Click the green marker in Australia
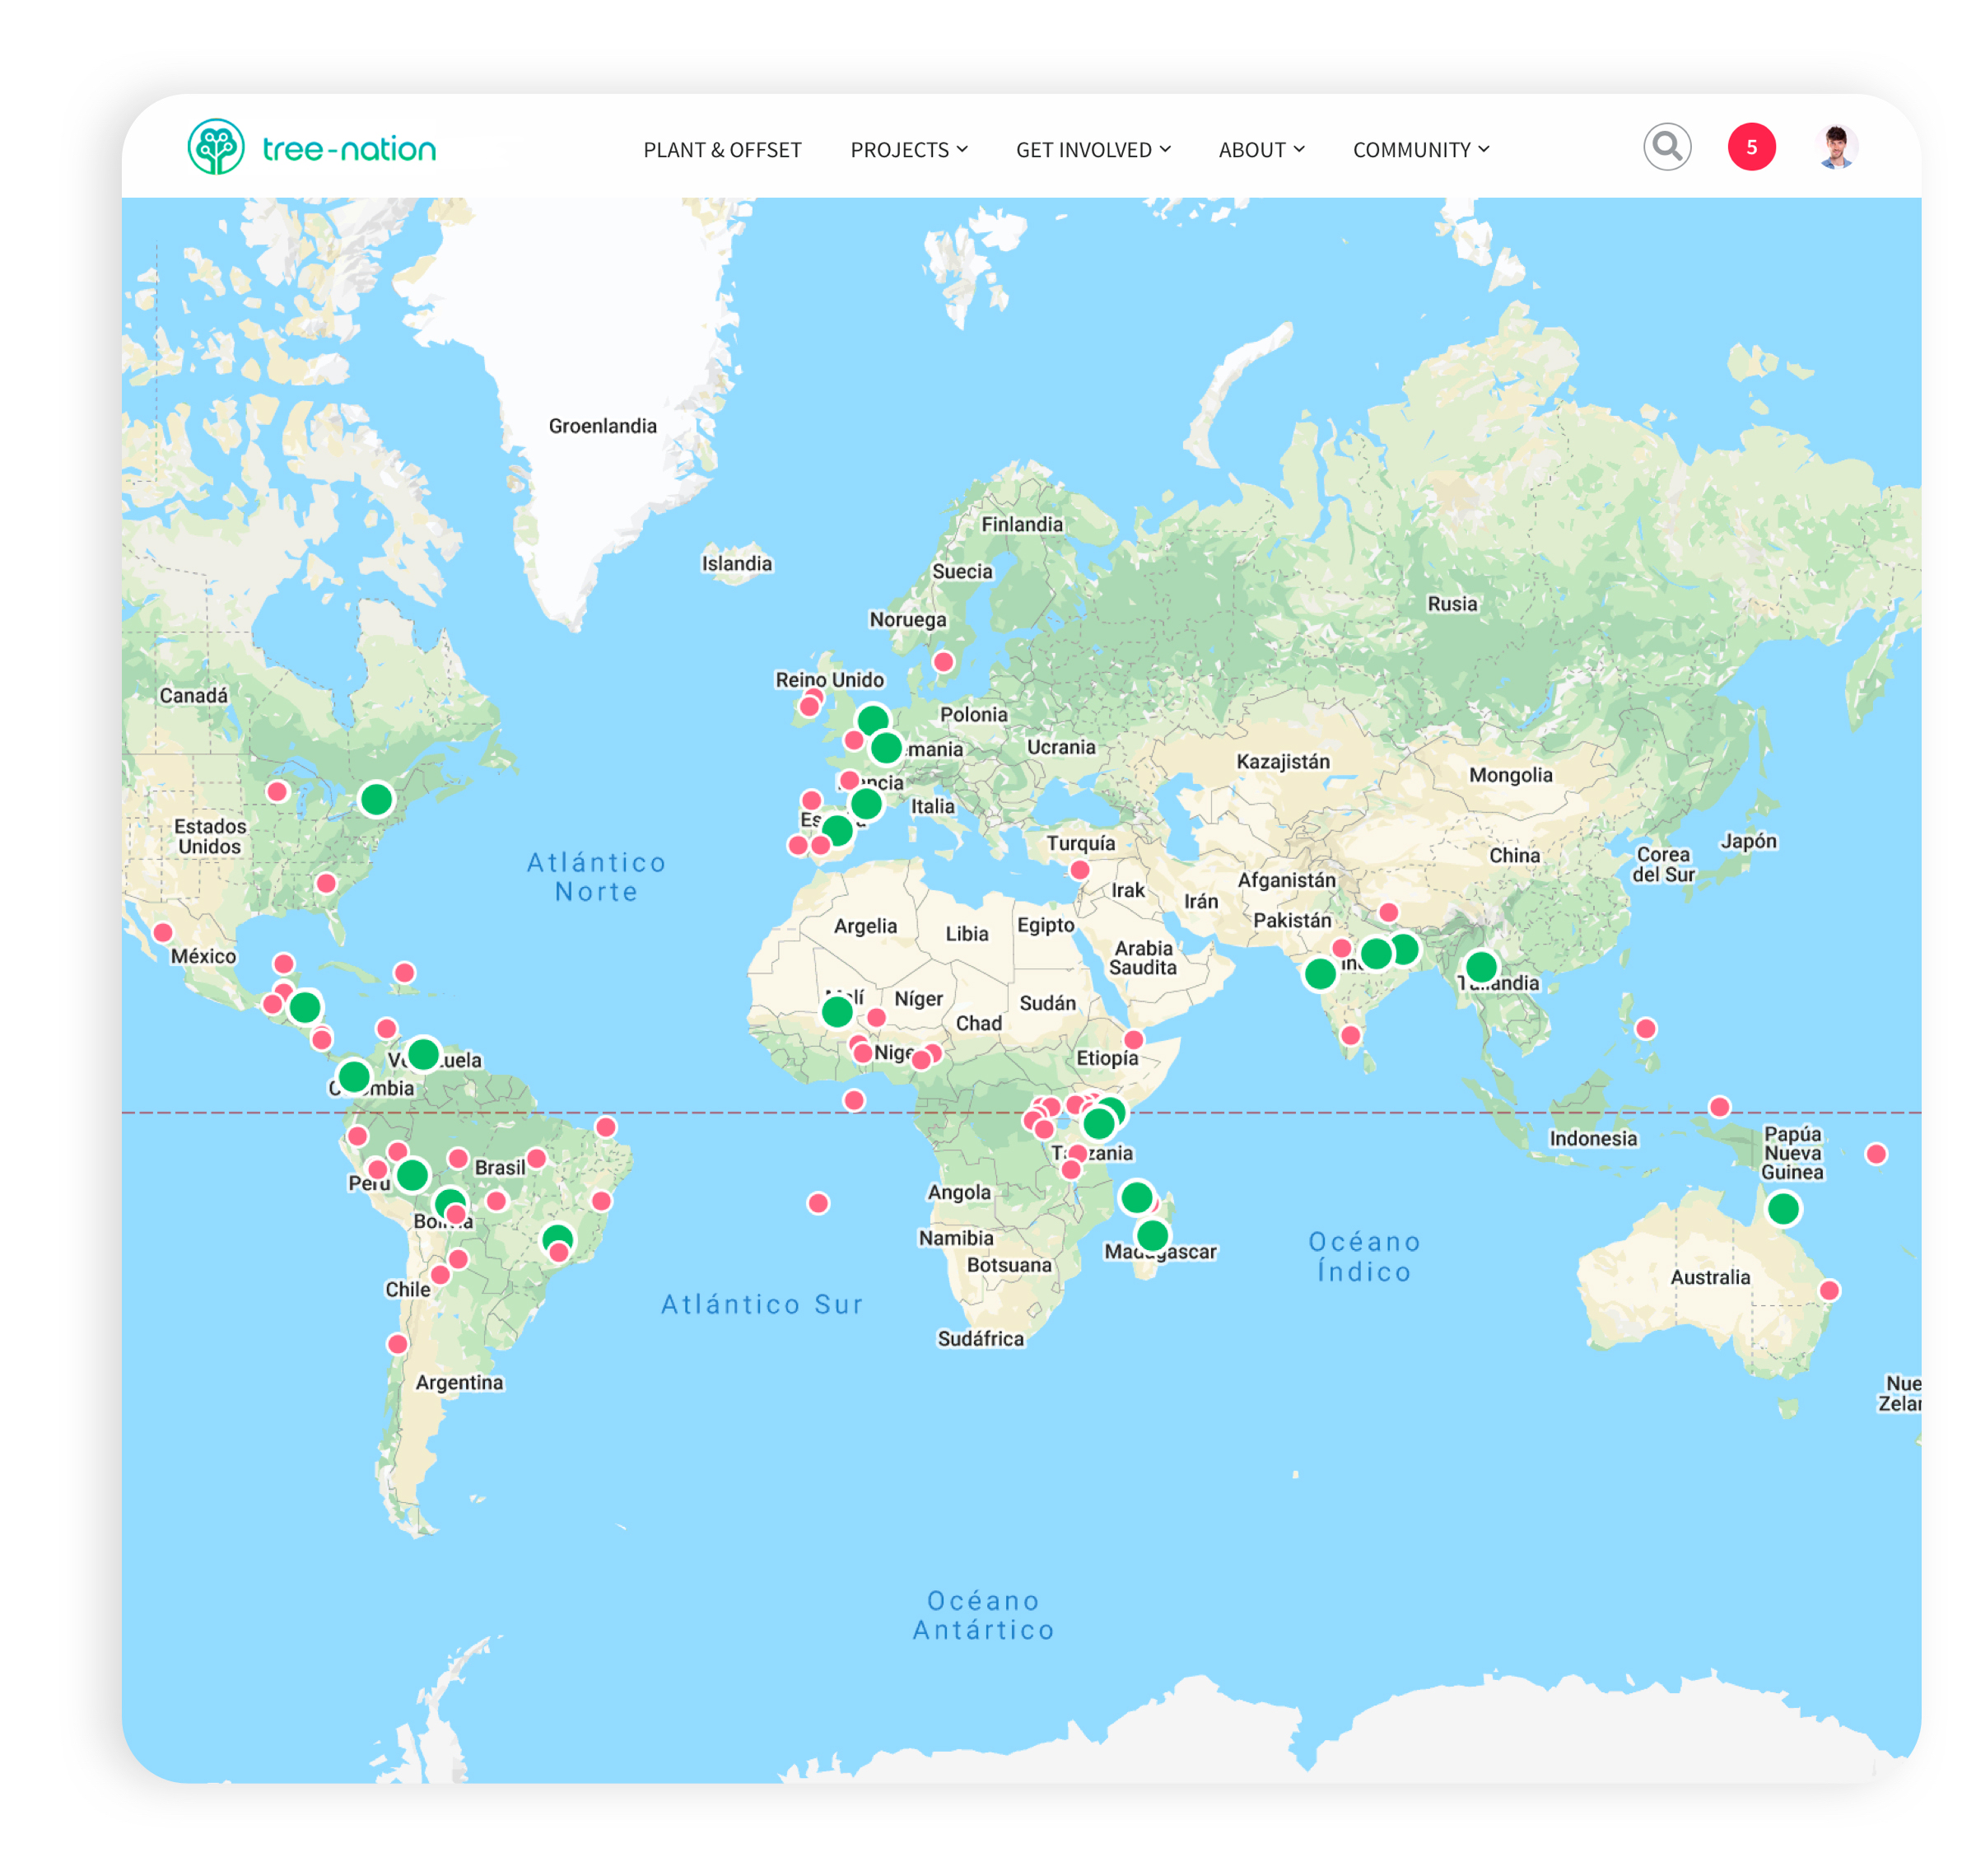 tap(1783, 1208)
